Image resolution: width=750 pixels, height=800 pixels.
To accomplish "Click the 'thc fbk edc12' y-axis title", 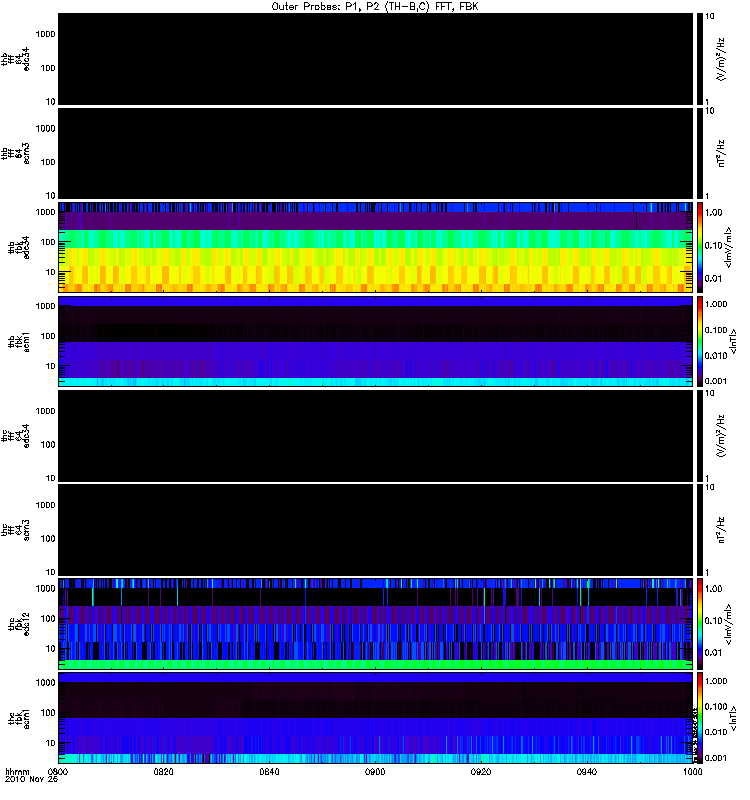I will pos(19,623).
